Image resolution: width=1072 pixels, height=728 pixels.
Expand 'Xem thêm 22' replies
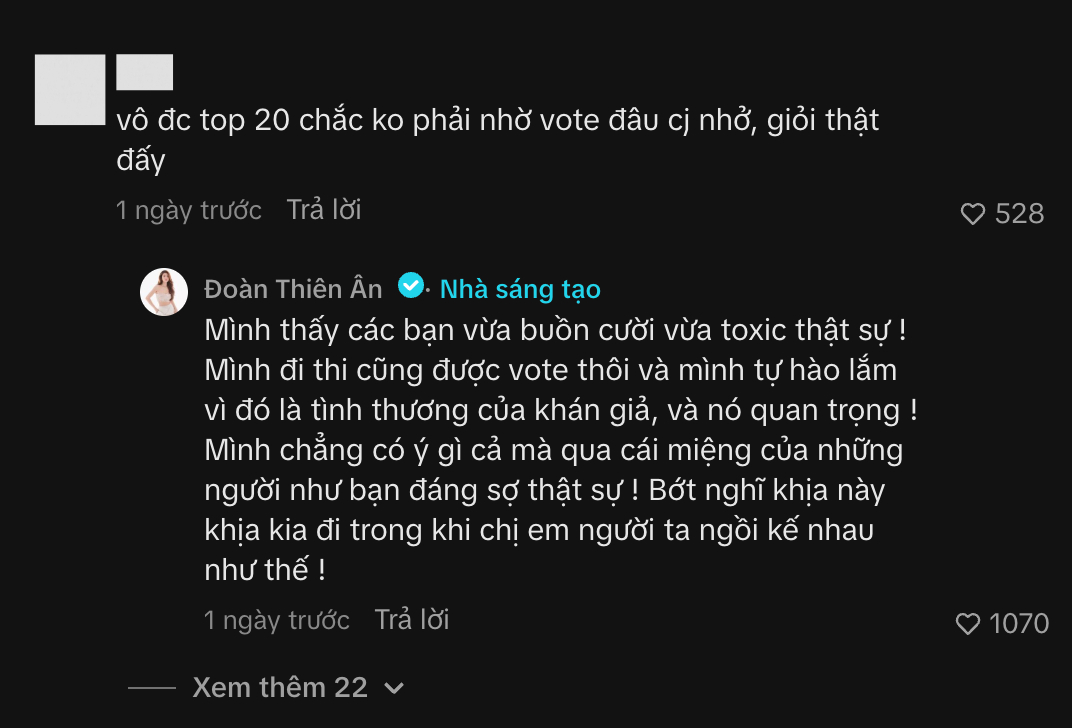(280, 687)
